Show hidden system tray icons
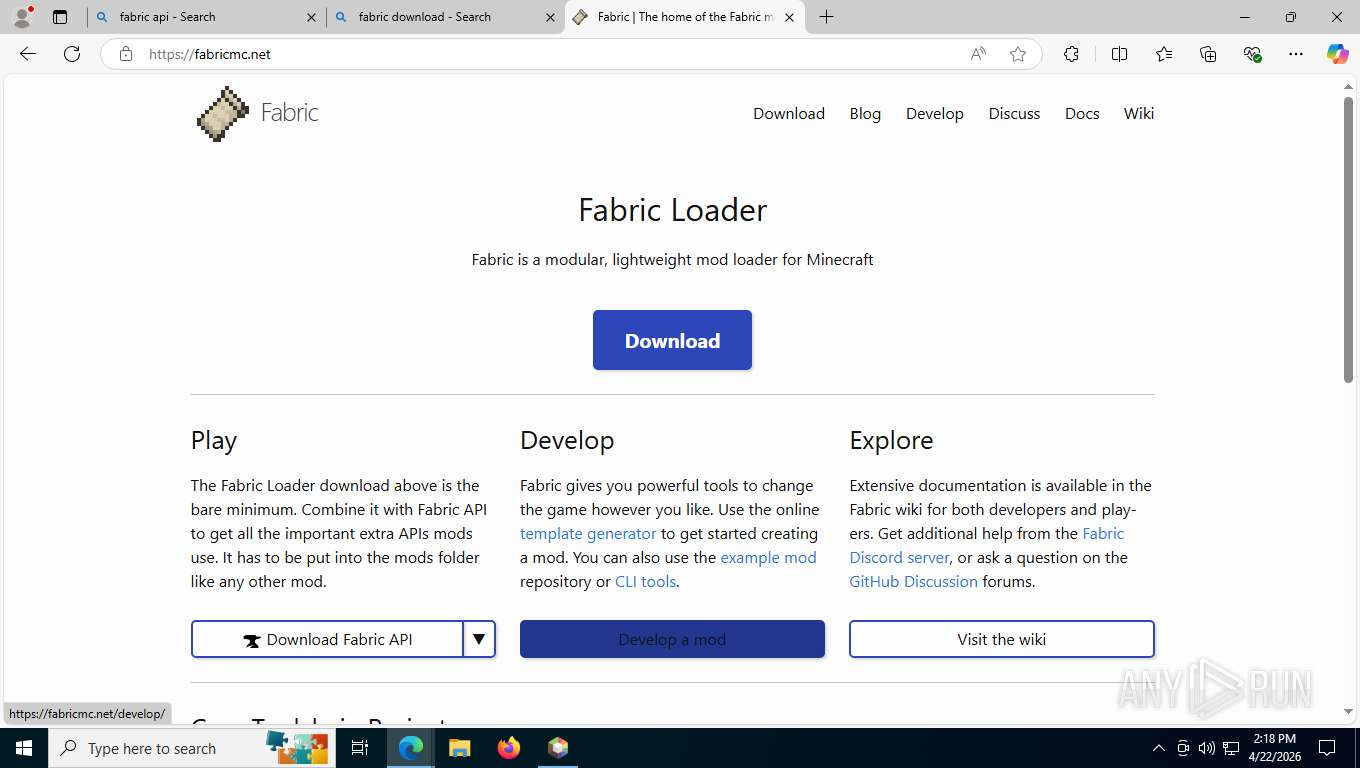The image size is (1360, 768). click(1159, 748)
